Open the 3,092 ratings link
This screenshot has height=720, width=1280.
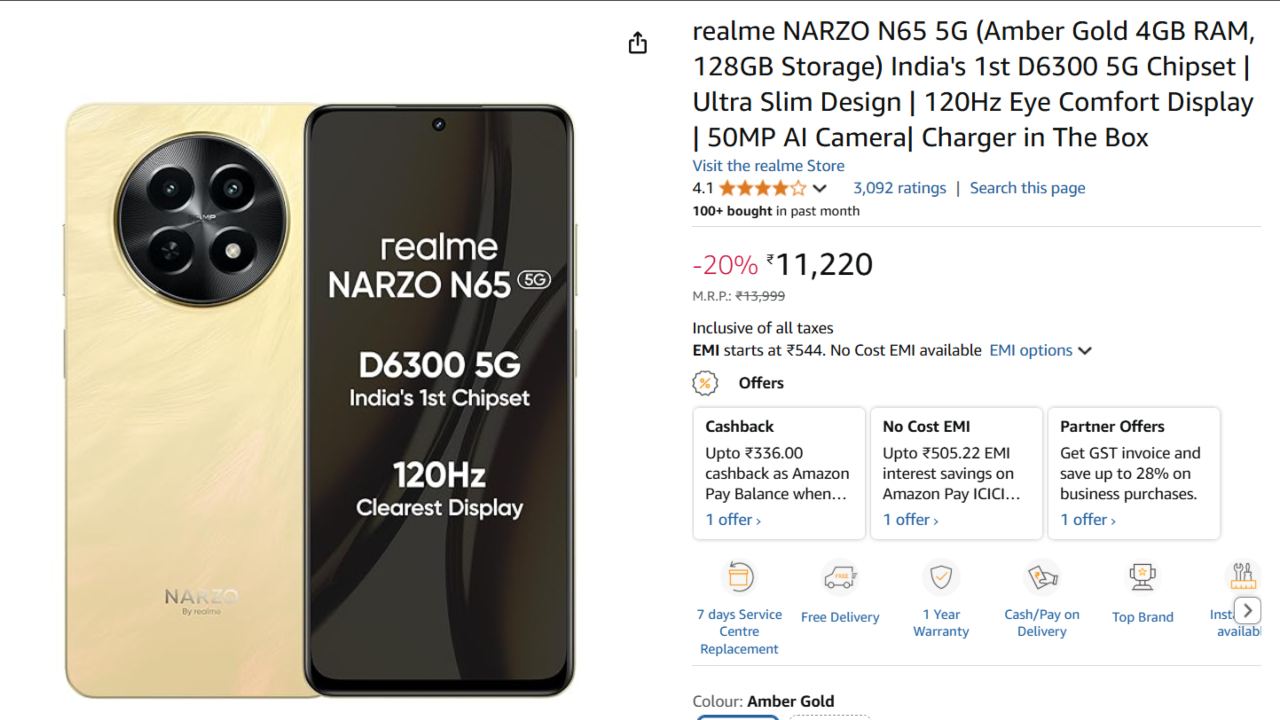[x=899, y=188]
